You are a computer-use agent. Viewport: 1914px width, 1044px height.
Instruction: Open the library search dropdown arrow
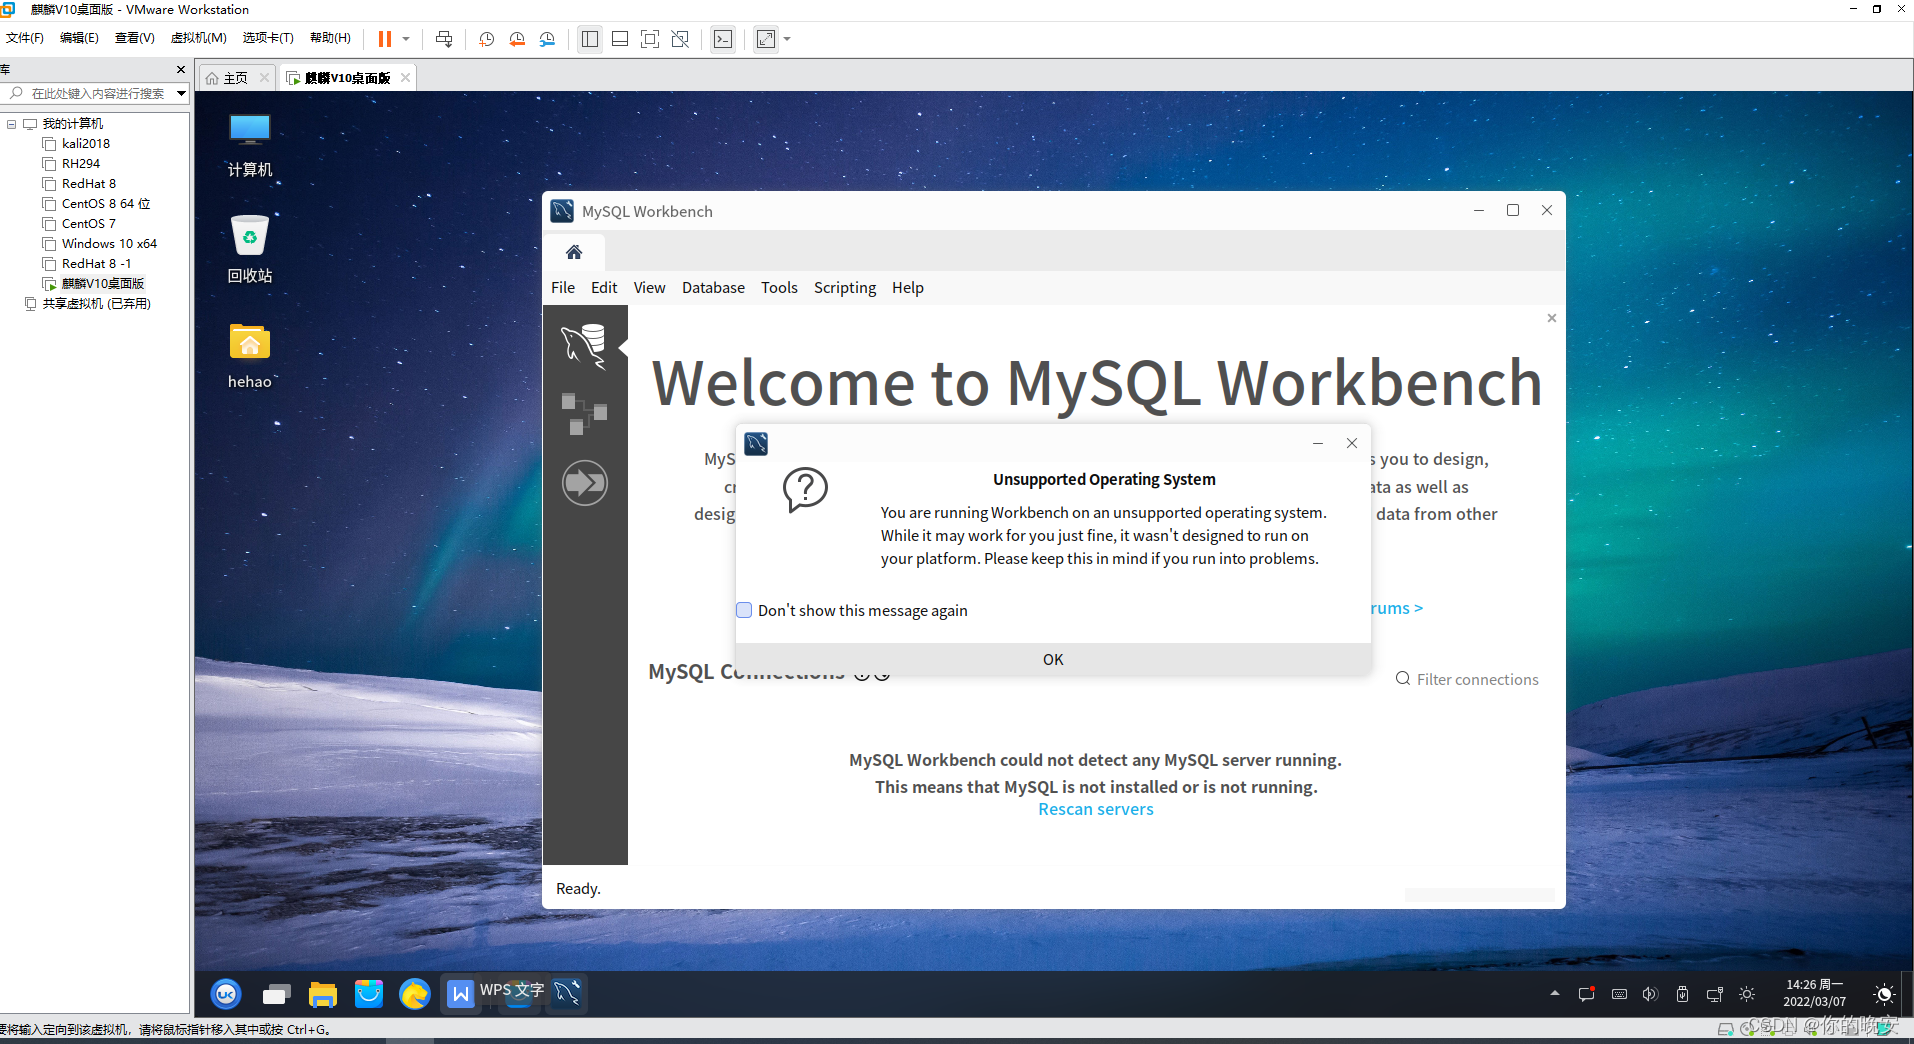181,93
